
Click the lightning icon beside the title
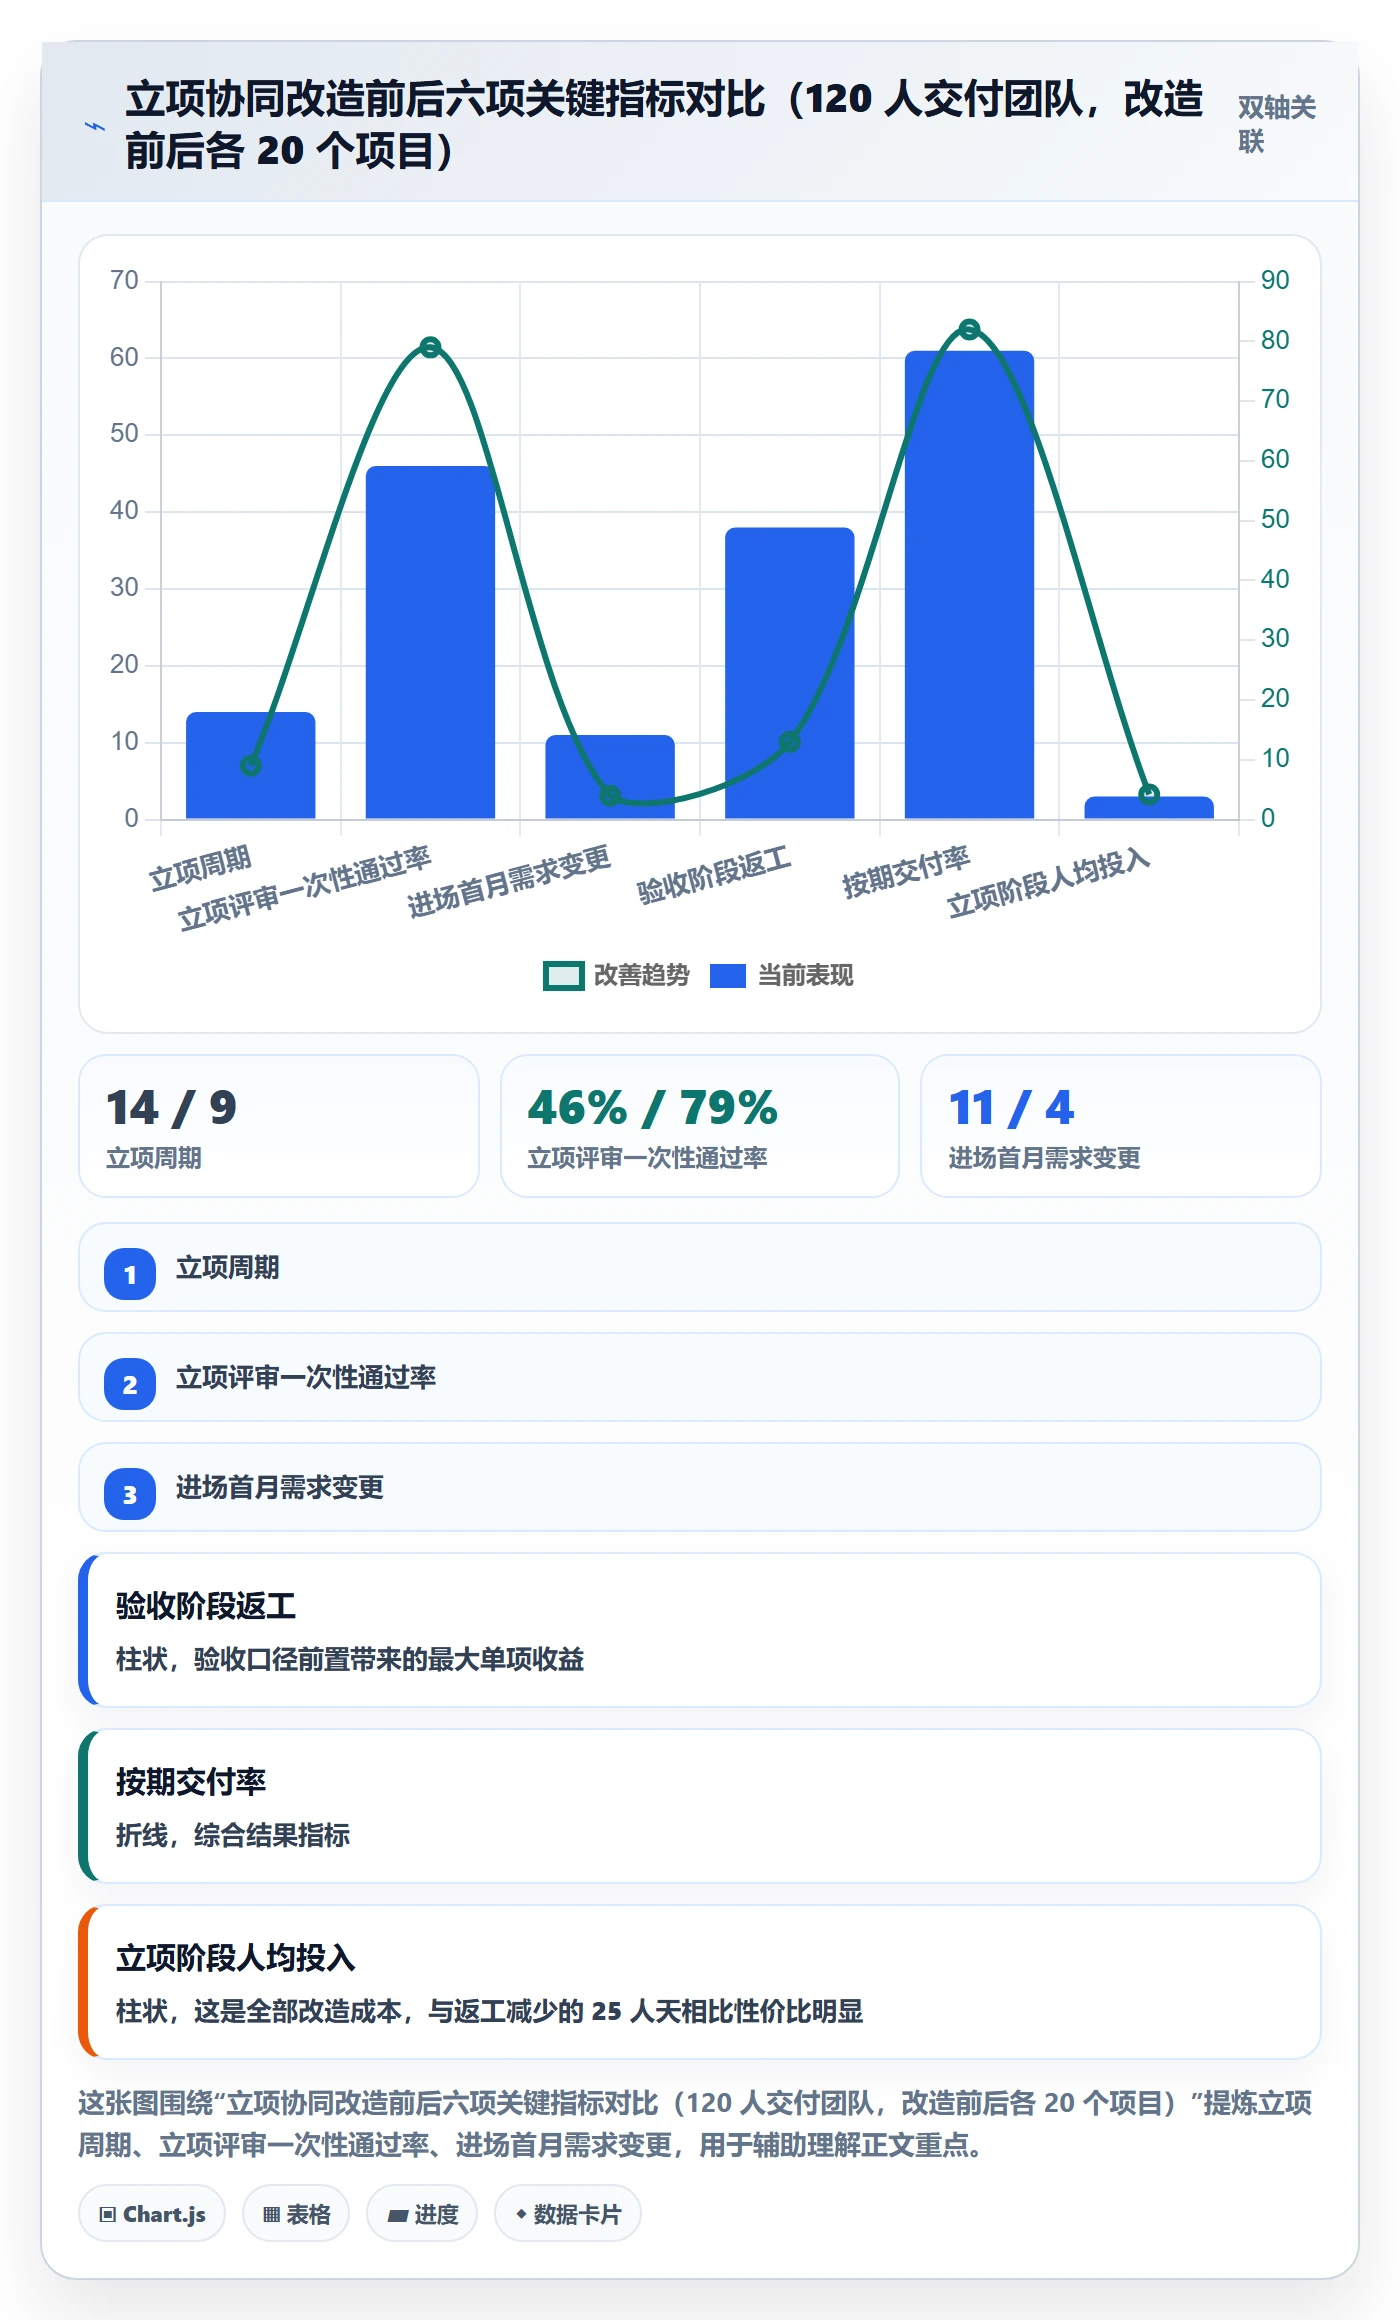pyautogui.click(x=95, y=126)
